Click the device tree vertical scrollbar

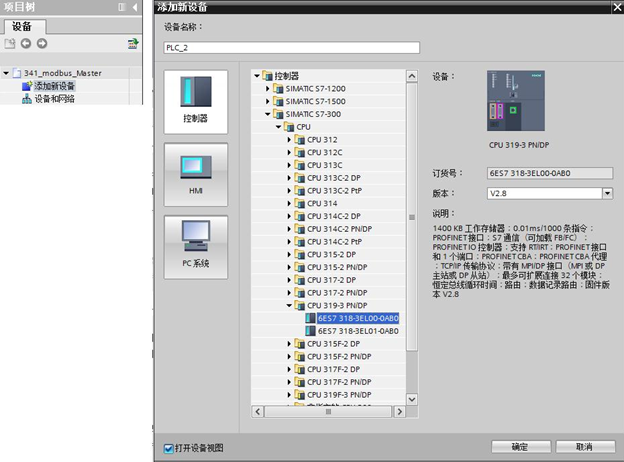click(410, 215)
